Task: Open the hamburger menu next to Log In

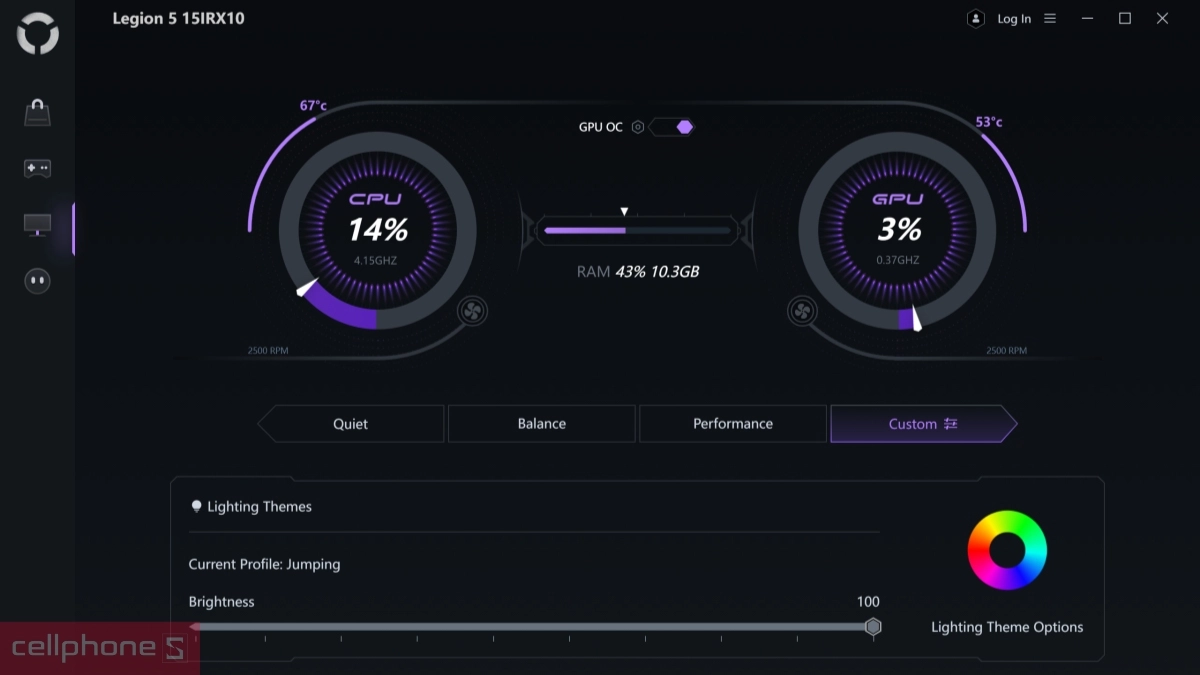Action: pos(1050,19)
